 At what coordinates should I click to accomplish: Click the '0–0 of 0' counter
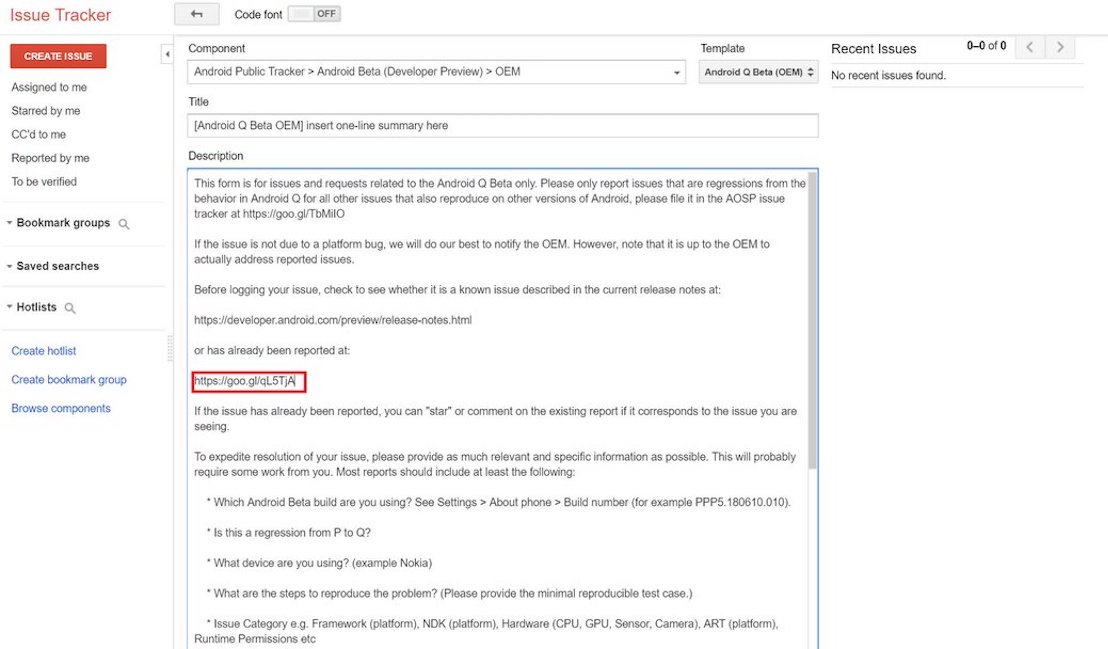[x=986, y=46]
